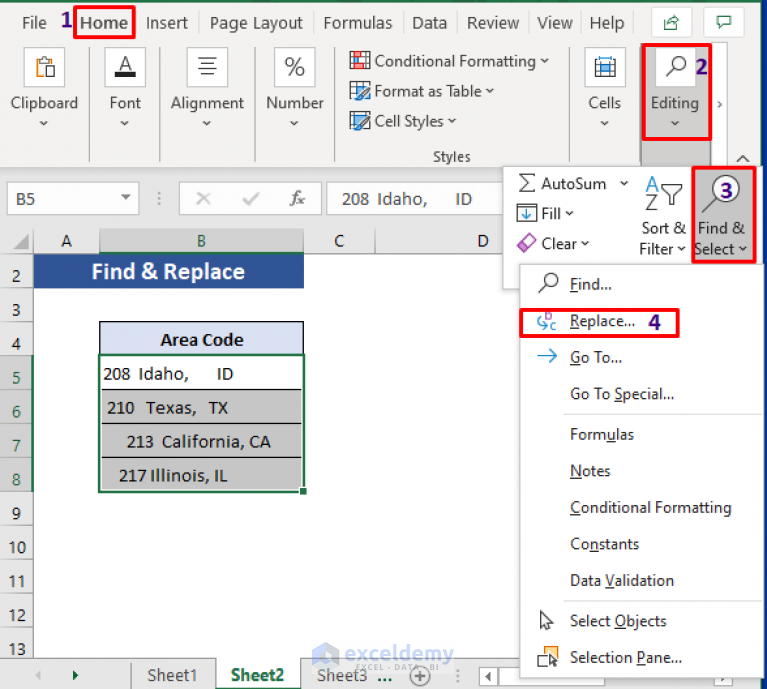Collapse the ribbon with the caret
Viewport: 767px width, 689px height.
(743, 158)
